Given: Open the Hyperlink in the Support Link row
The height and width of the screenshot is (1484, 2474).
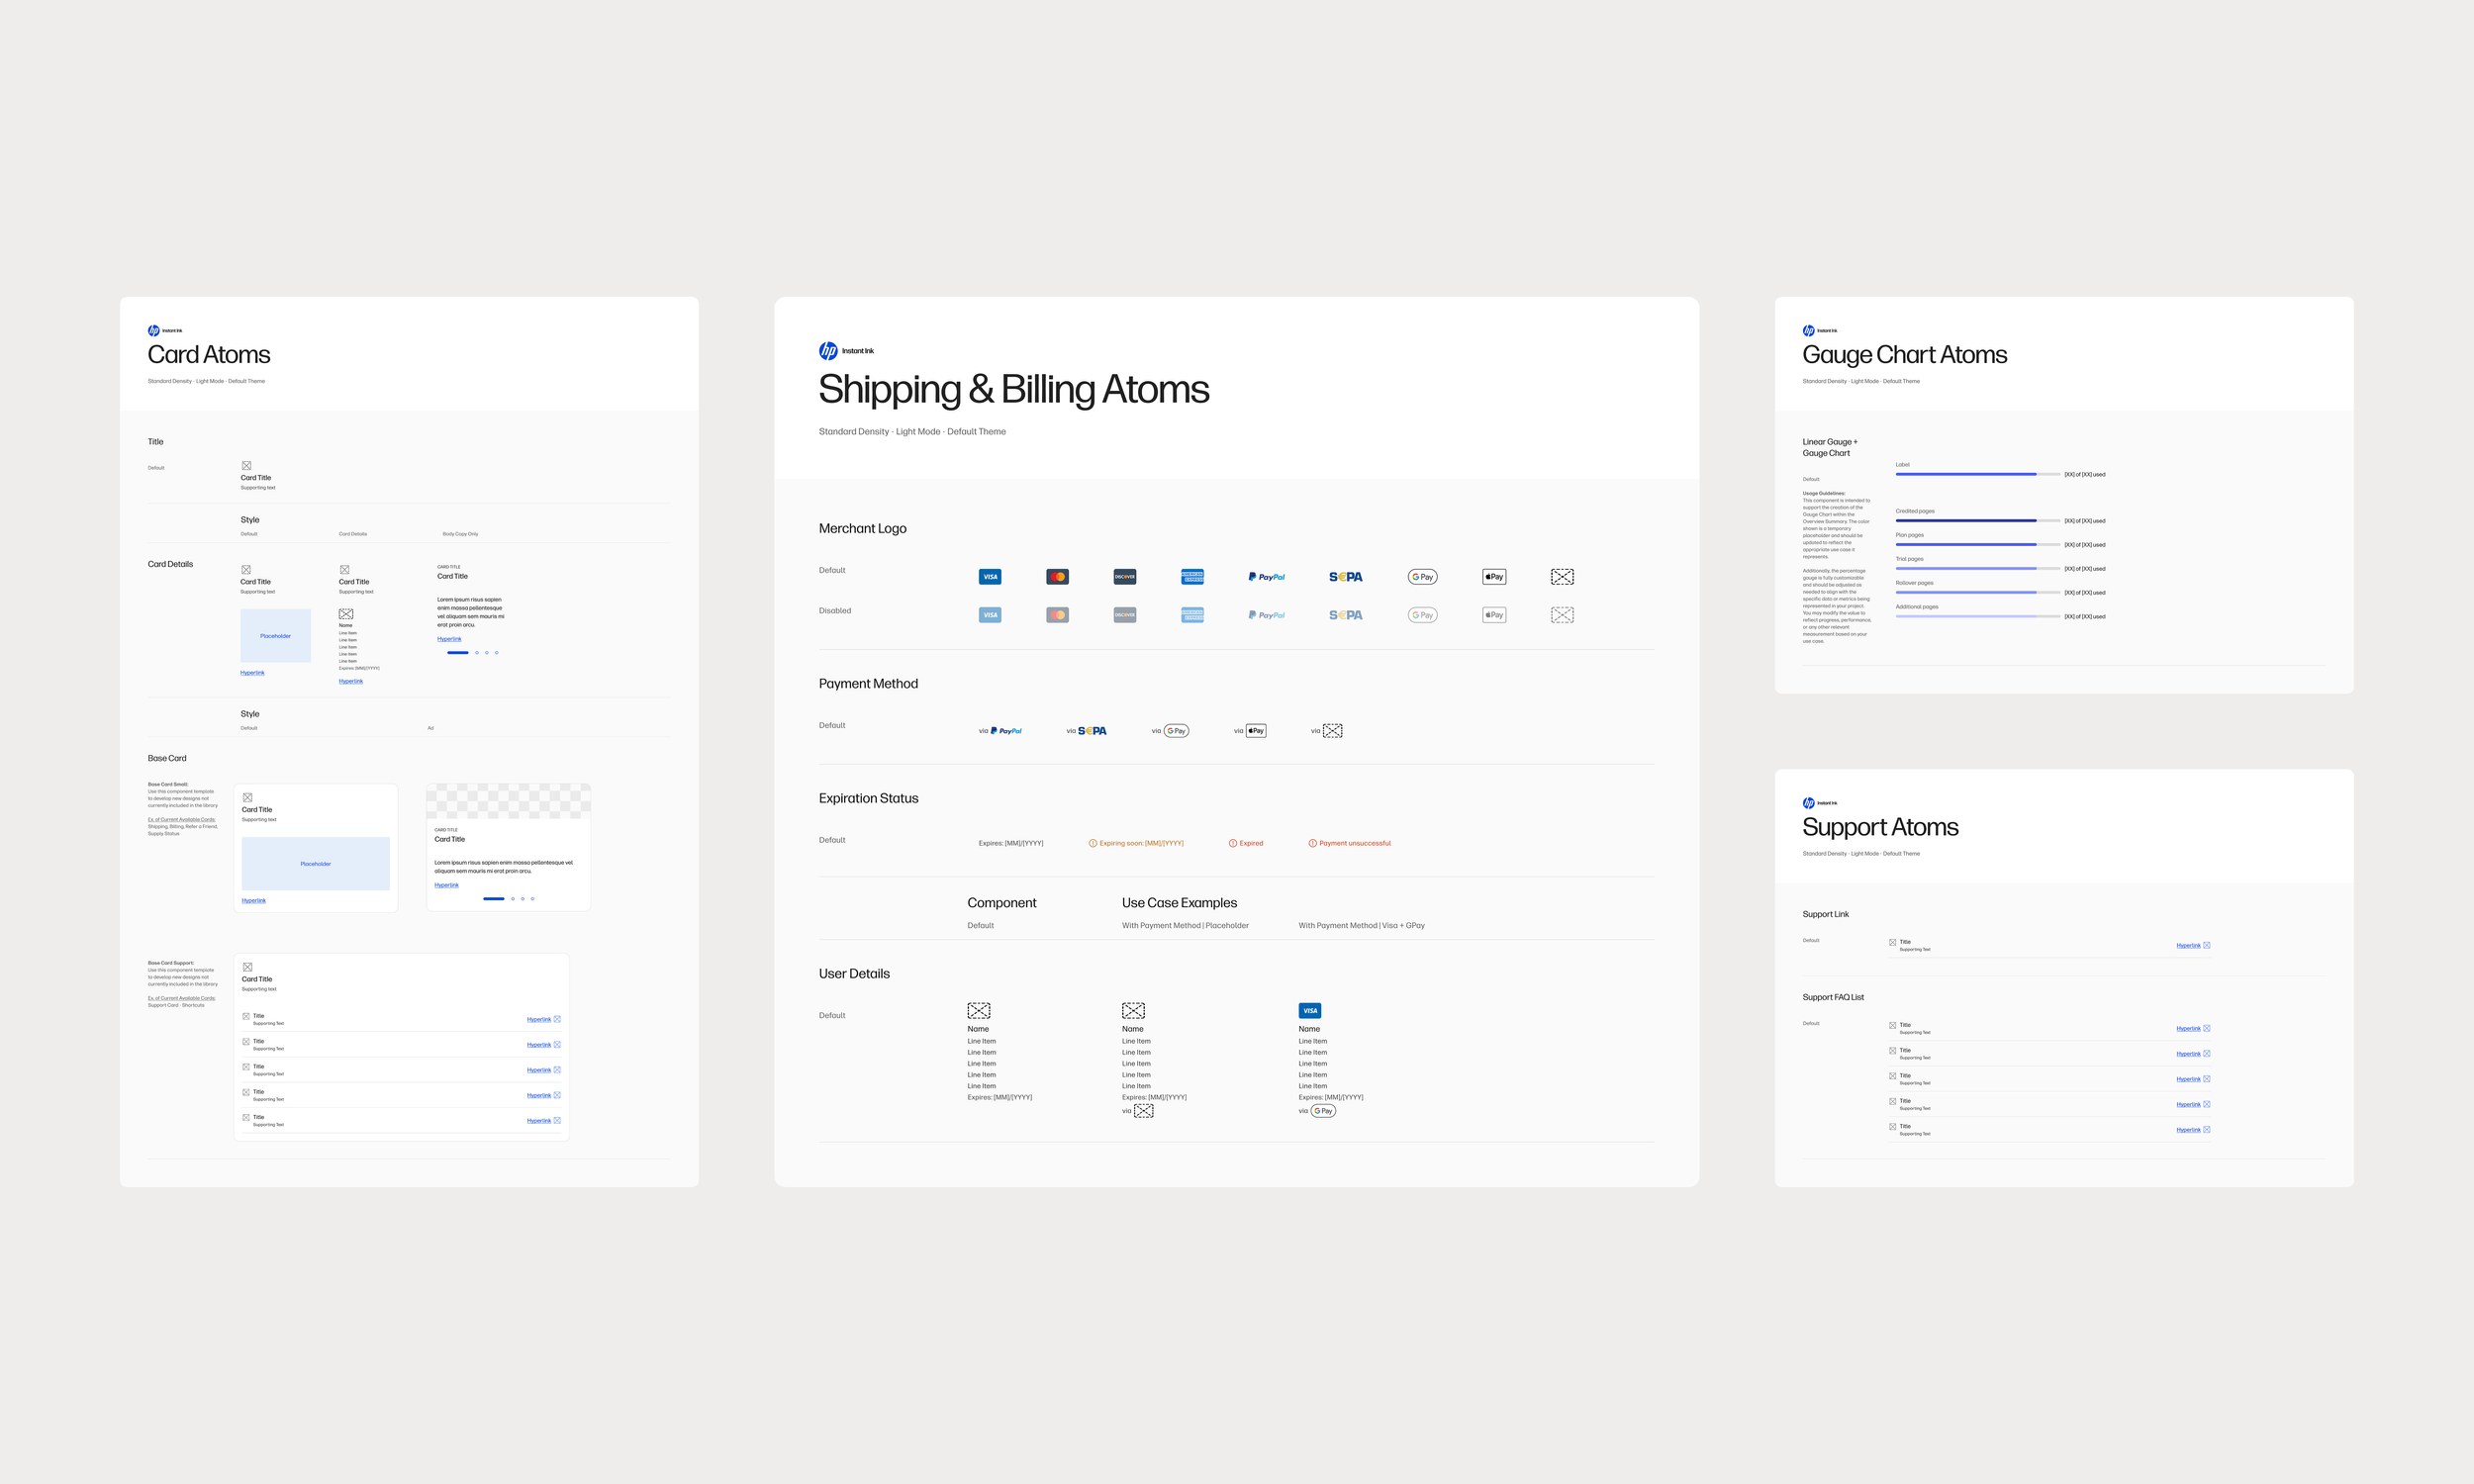Looking at the screenshot, I should point(2188,945).
